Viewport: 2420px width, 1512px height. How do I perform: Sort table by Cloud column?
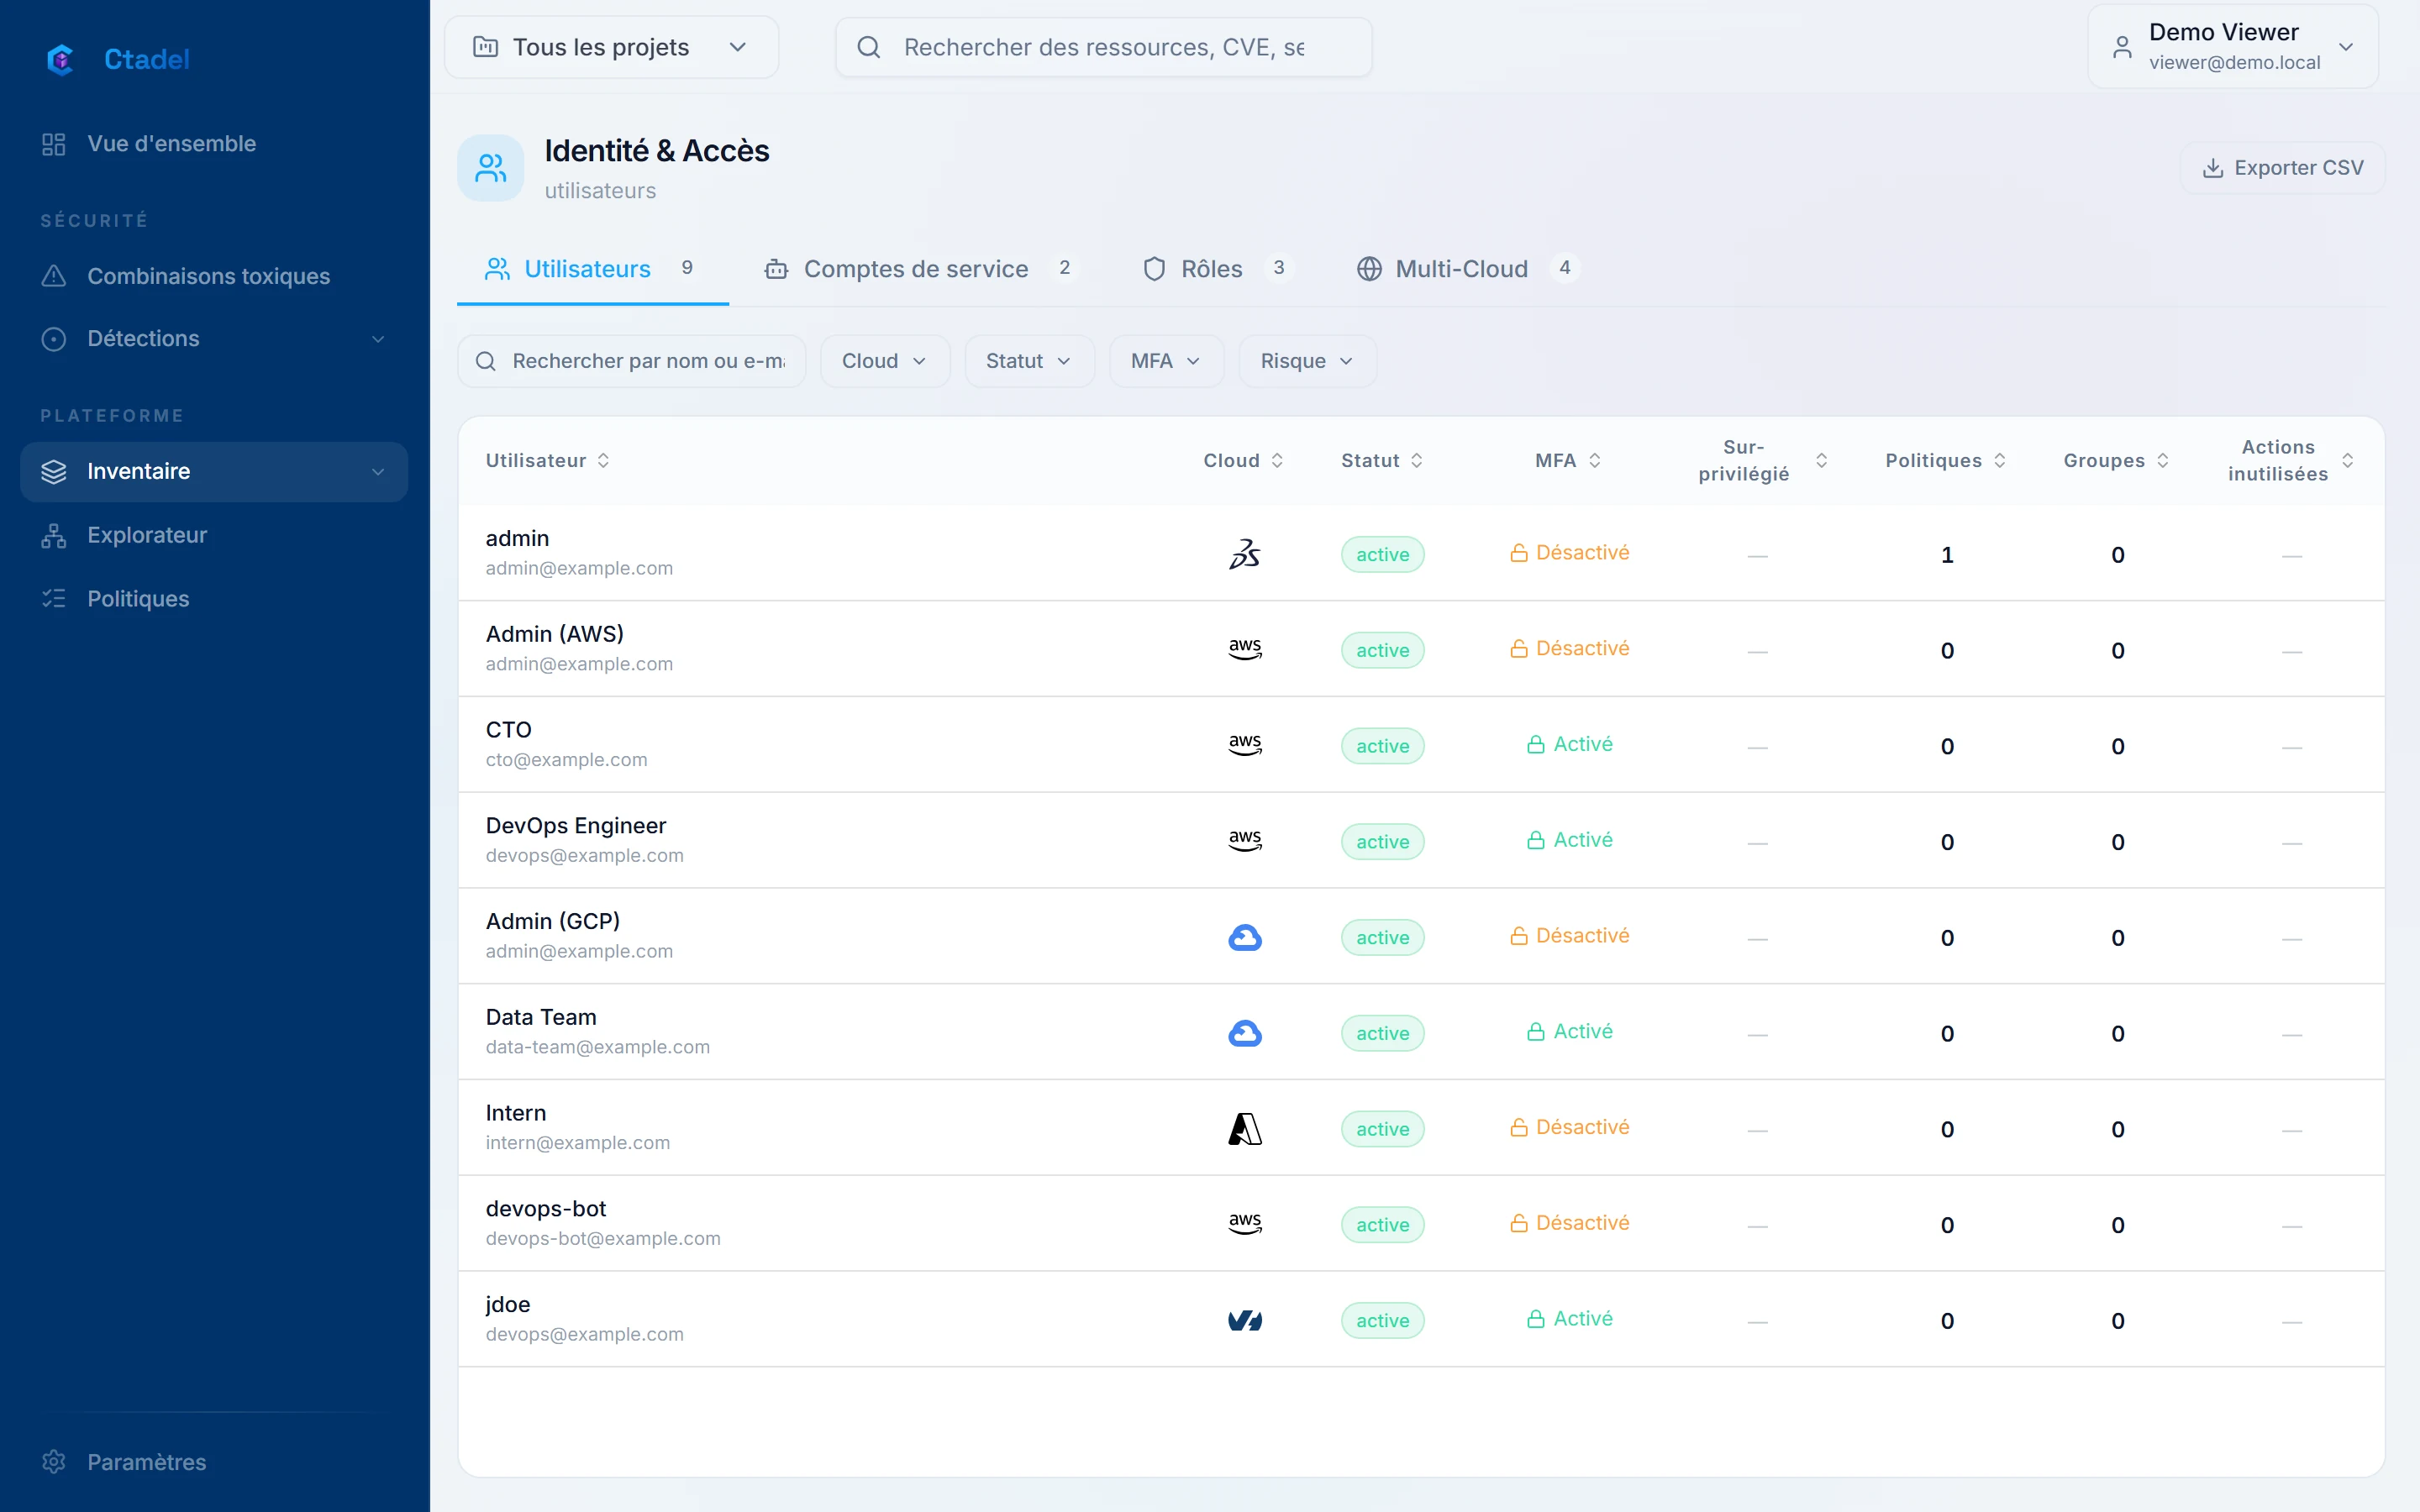pyautogui.click(x=1243, y=460)
